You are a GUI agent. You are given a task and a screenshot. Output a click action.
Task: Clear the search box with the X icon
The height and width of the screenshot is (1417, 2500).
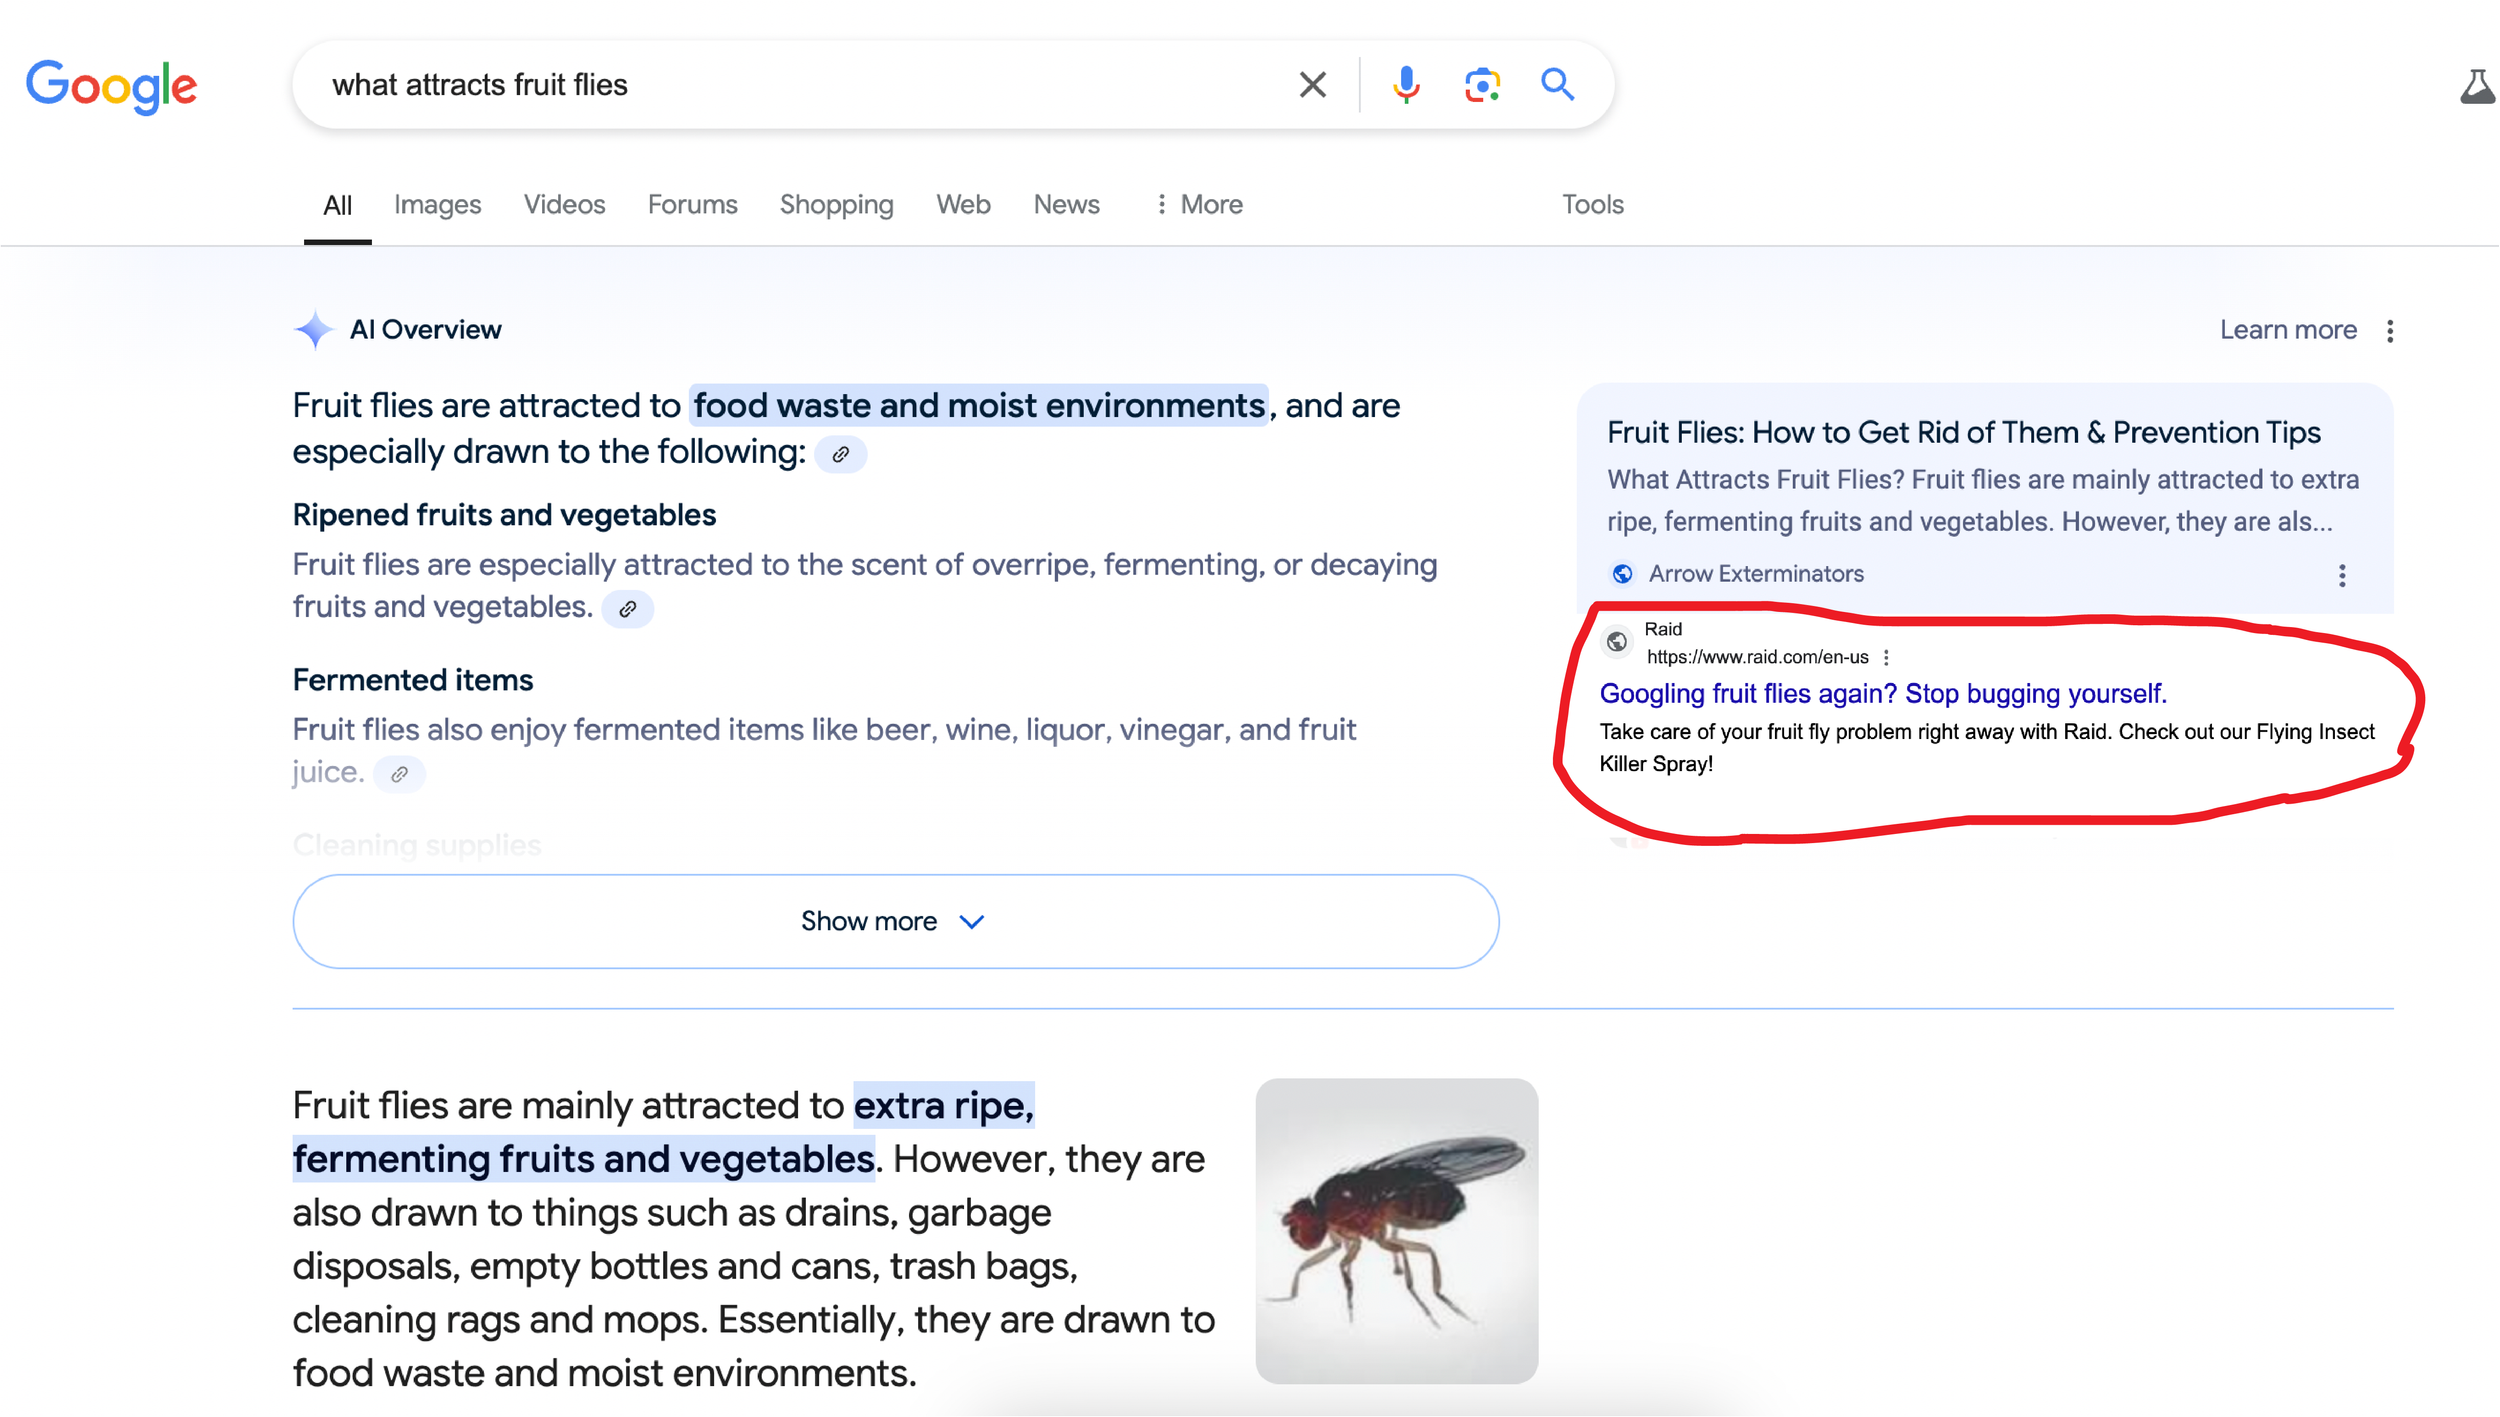(1312, 85)
